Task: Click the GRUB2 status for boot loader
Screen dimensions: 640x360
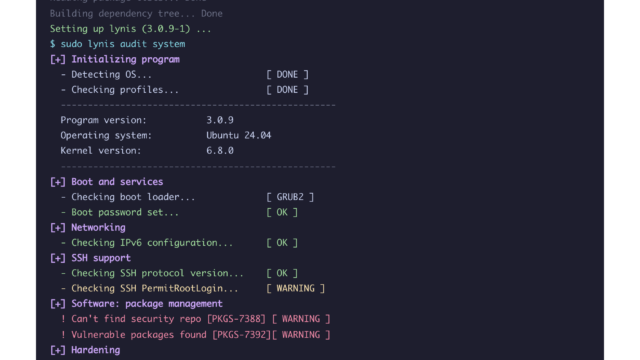Action: (x=290, y=197)
